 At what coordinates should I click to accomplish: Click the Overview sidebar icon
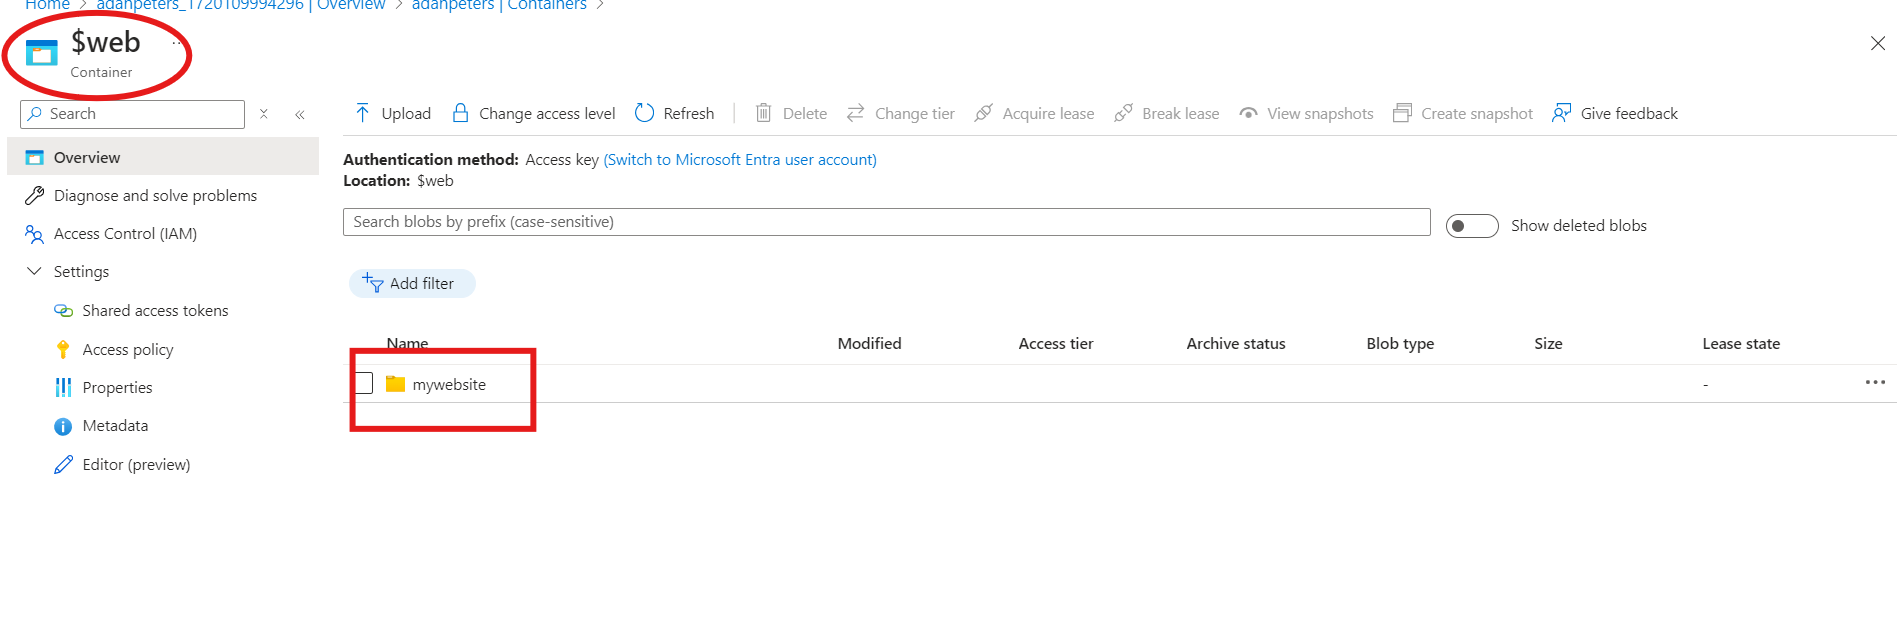click(35, 157)
